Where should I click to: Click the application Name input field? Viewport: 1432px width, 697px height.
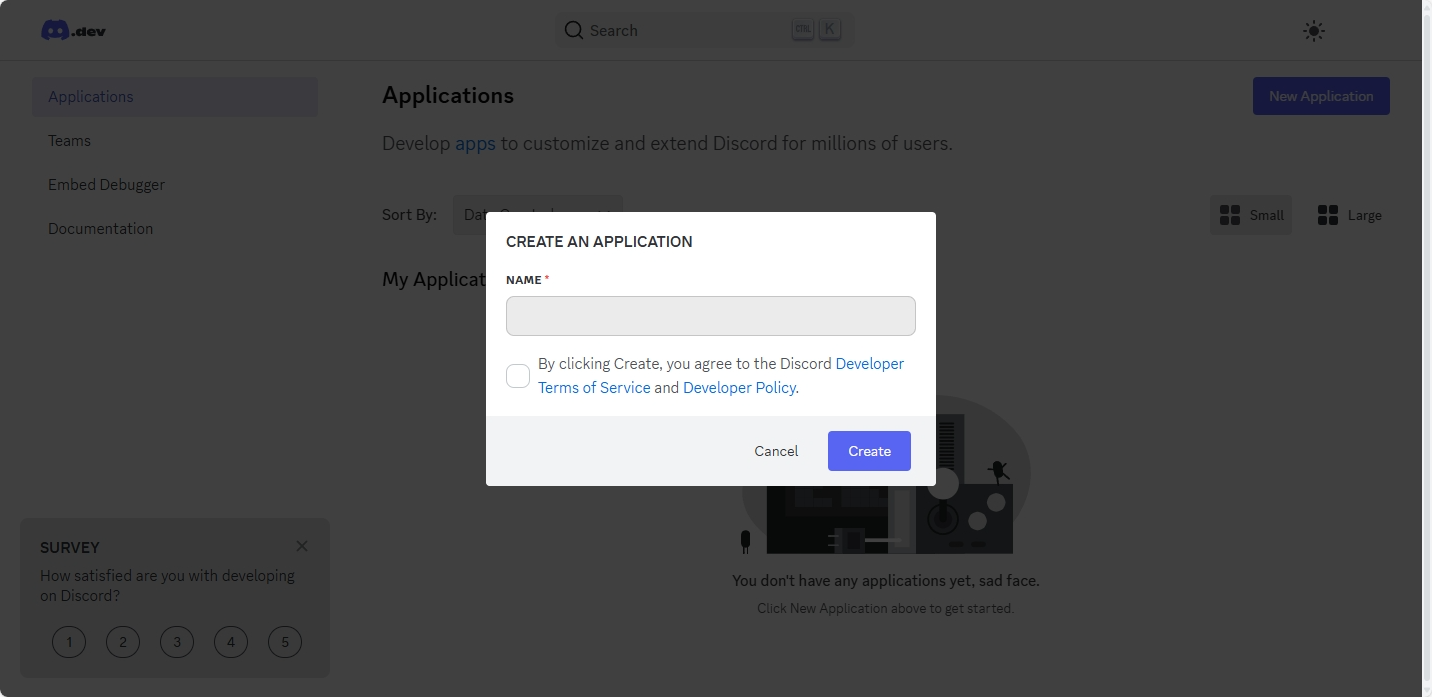click(x=711, y=316)
